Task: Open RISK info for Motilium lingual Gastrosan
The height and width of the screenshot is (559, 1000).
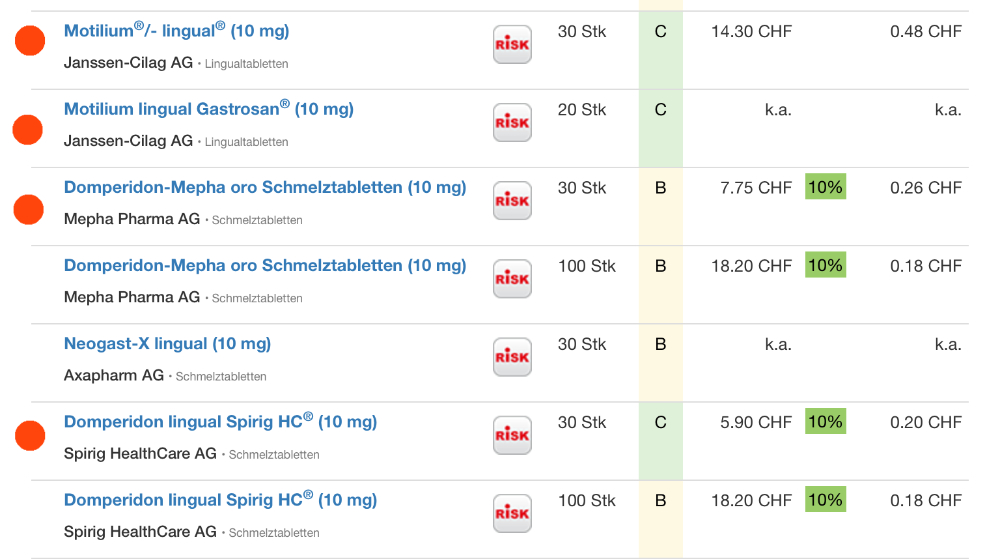Action: (512, 123)
